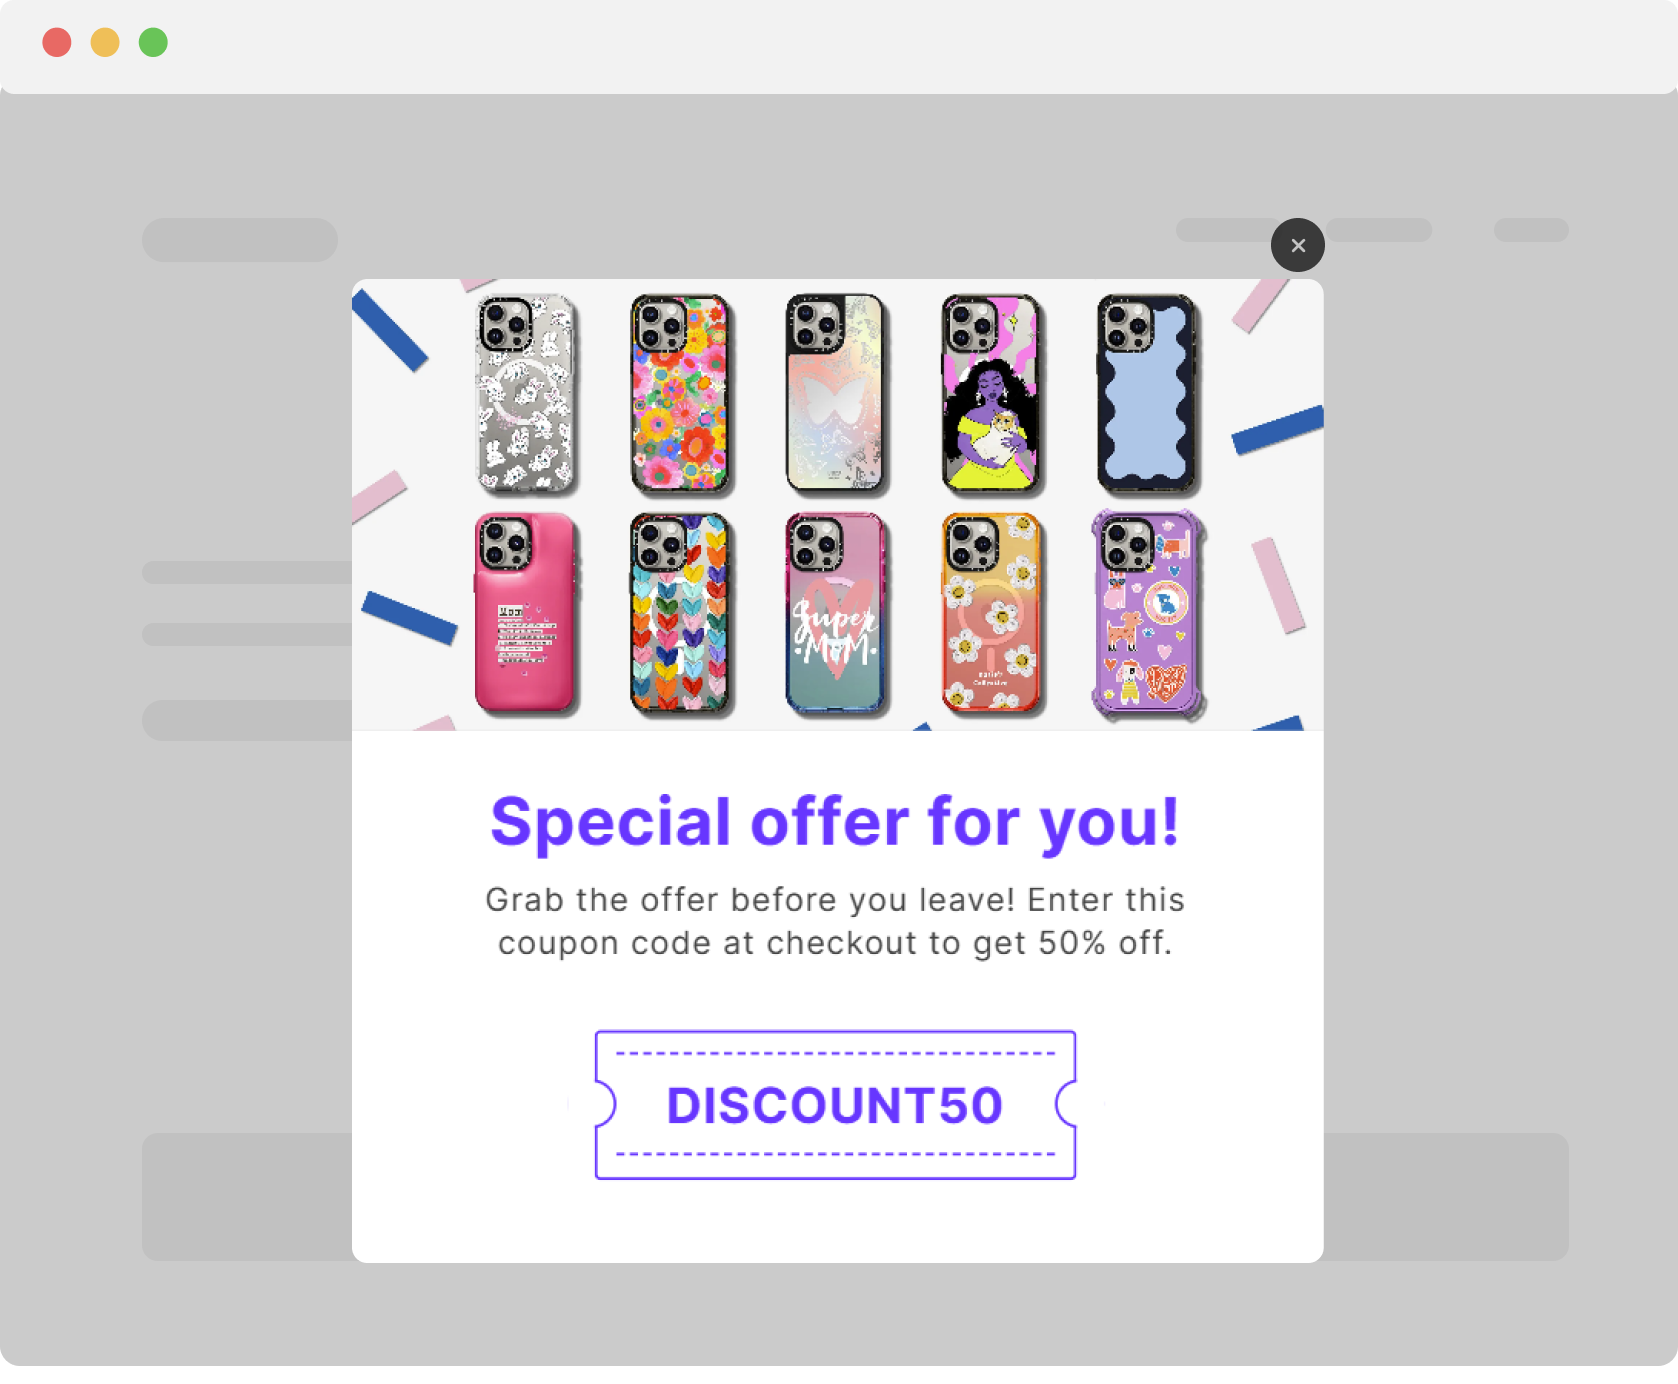This screenshot has height=1384, width=1678.
Task: Click the DISCOUNT50 coupon code
Action: pyautogui.click(x=835, y=1105)
